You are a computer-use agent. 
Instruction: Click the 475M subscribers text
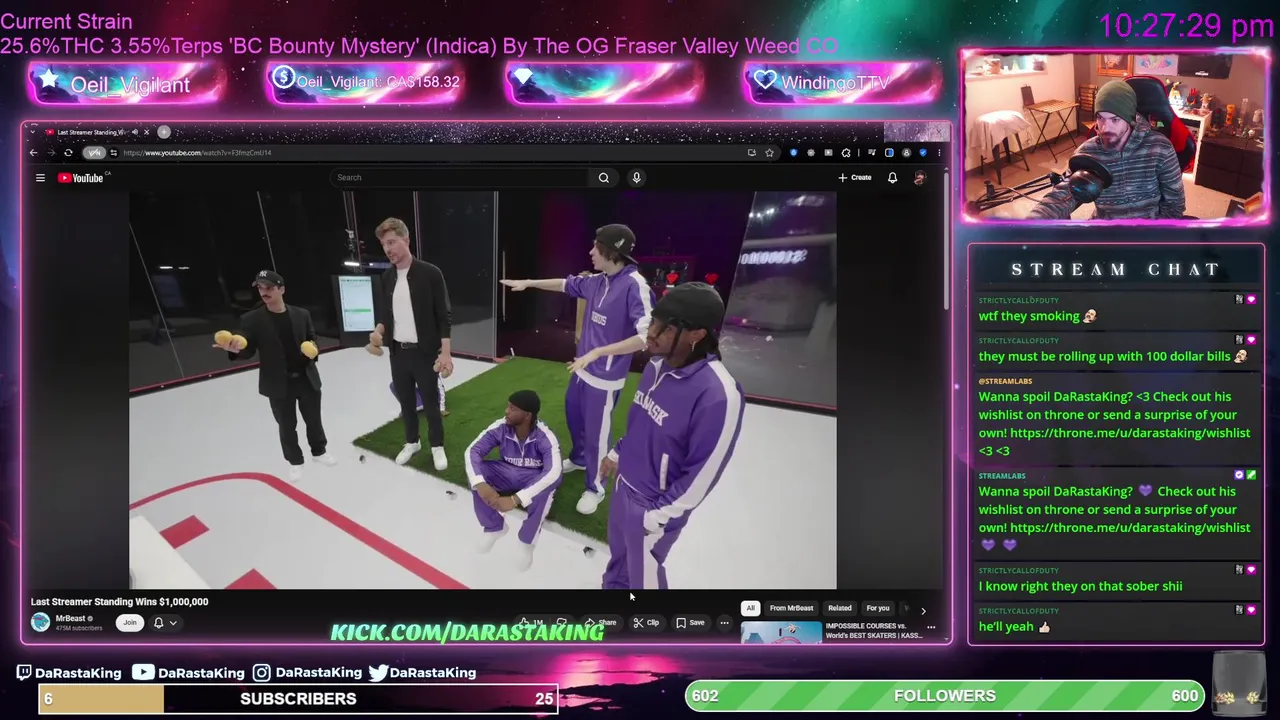(79, 628)
